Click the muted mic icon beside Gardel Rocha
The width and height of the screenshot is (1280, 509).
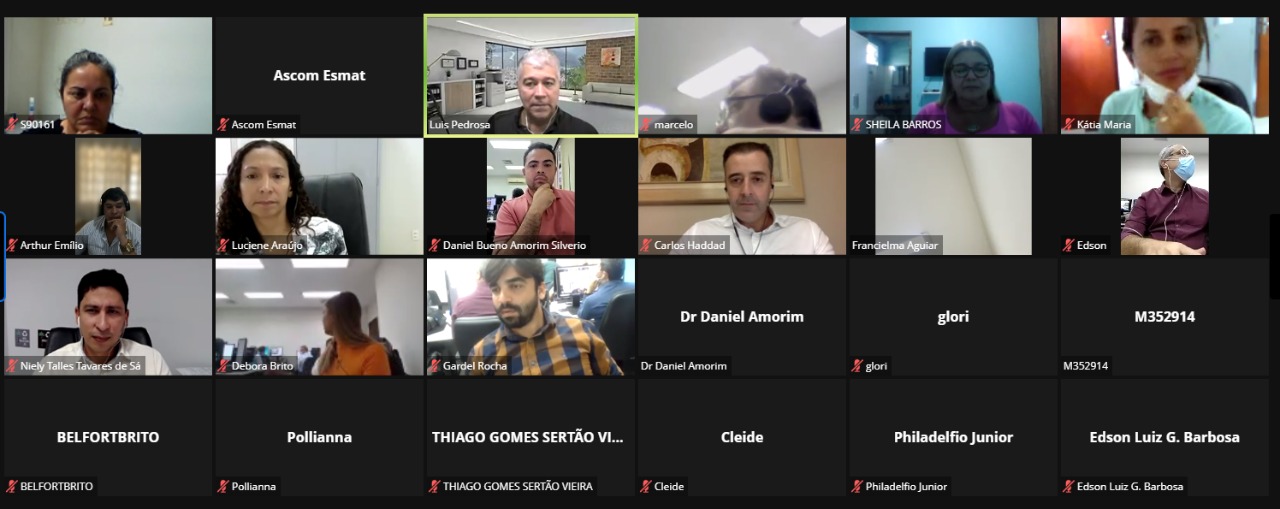[x=434, y=366]
